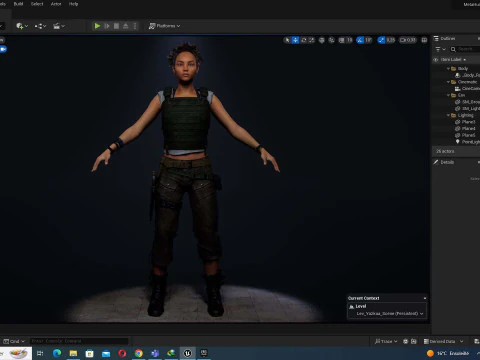The height and width of the screenshot is (360, 480).
Task: Click the '25 actors' count text
Action: click(x=445, y=151)
